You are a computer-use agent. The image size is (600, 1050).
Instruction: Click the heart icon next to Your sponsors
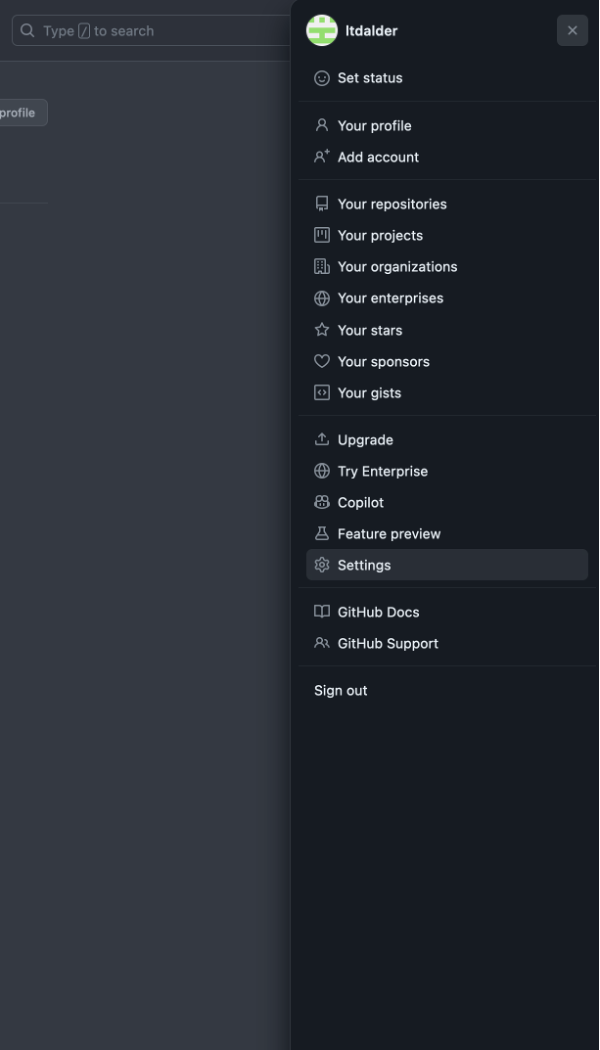[x=320, y=361]
